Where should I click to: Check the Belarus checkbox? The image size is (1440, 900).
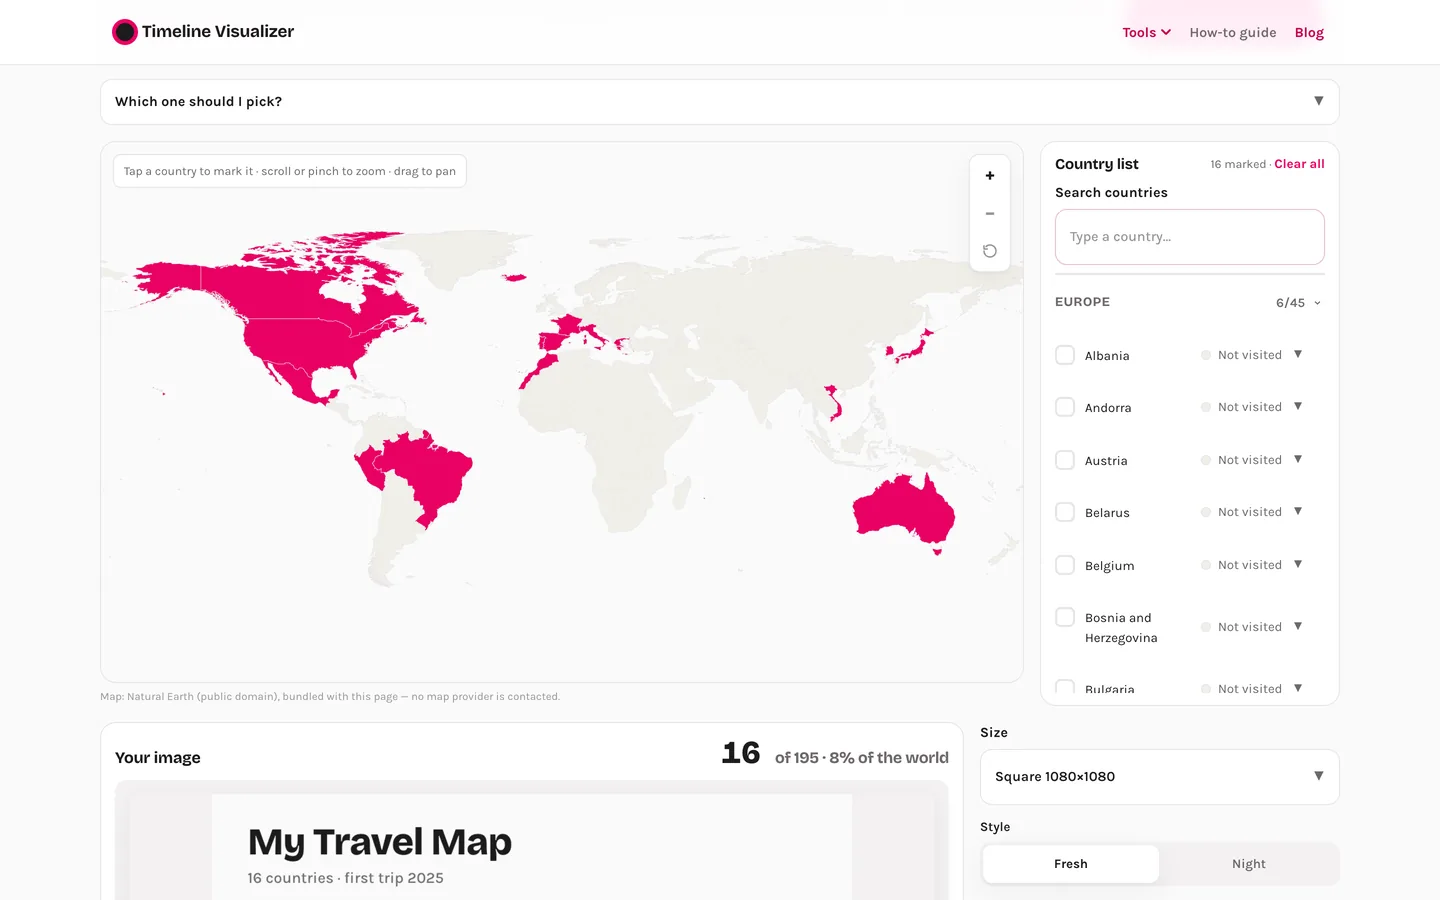click(1065, 512)
